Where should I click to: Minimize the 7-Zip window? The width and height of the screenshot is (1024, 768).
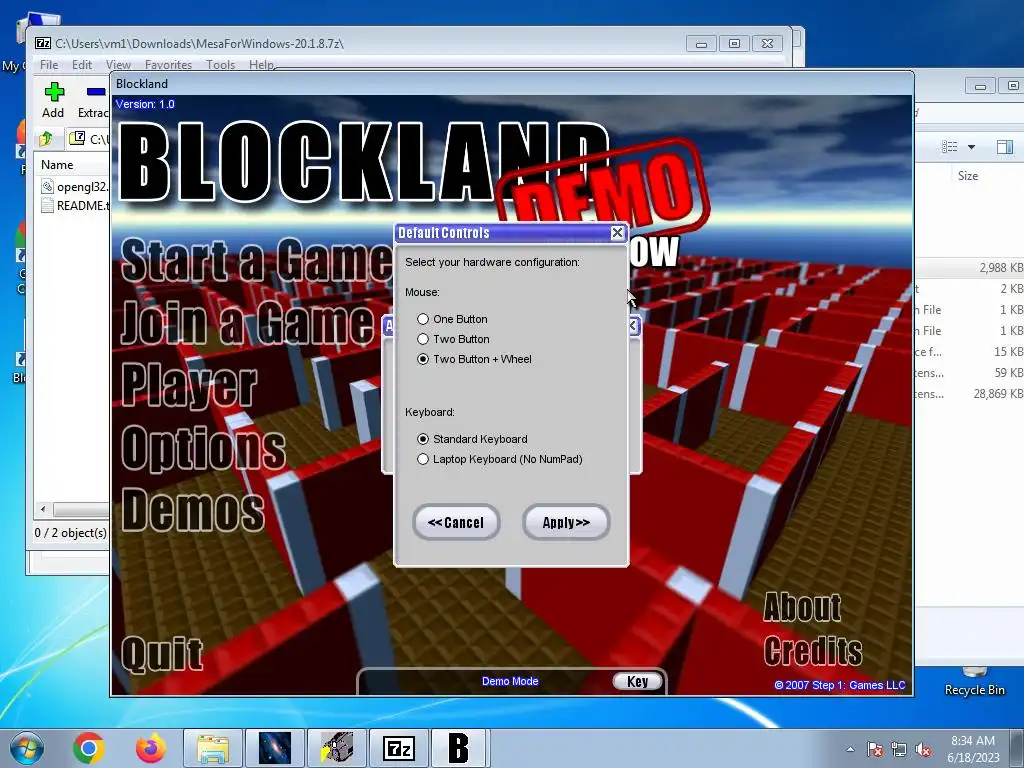click(x=701, y=44)
